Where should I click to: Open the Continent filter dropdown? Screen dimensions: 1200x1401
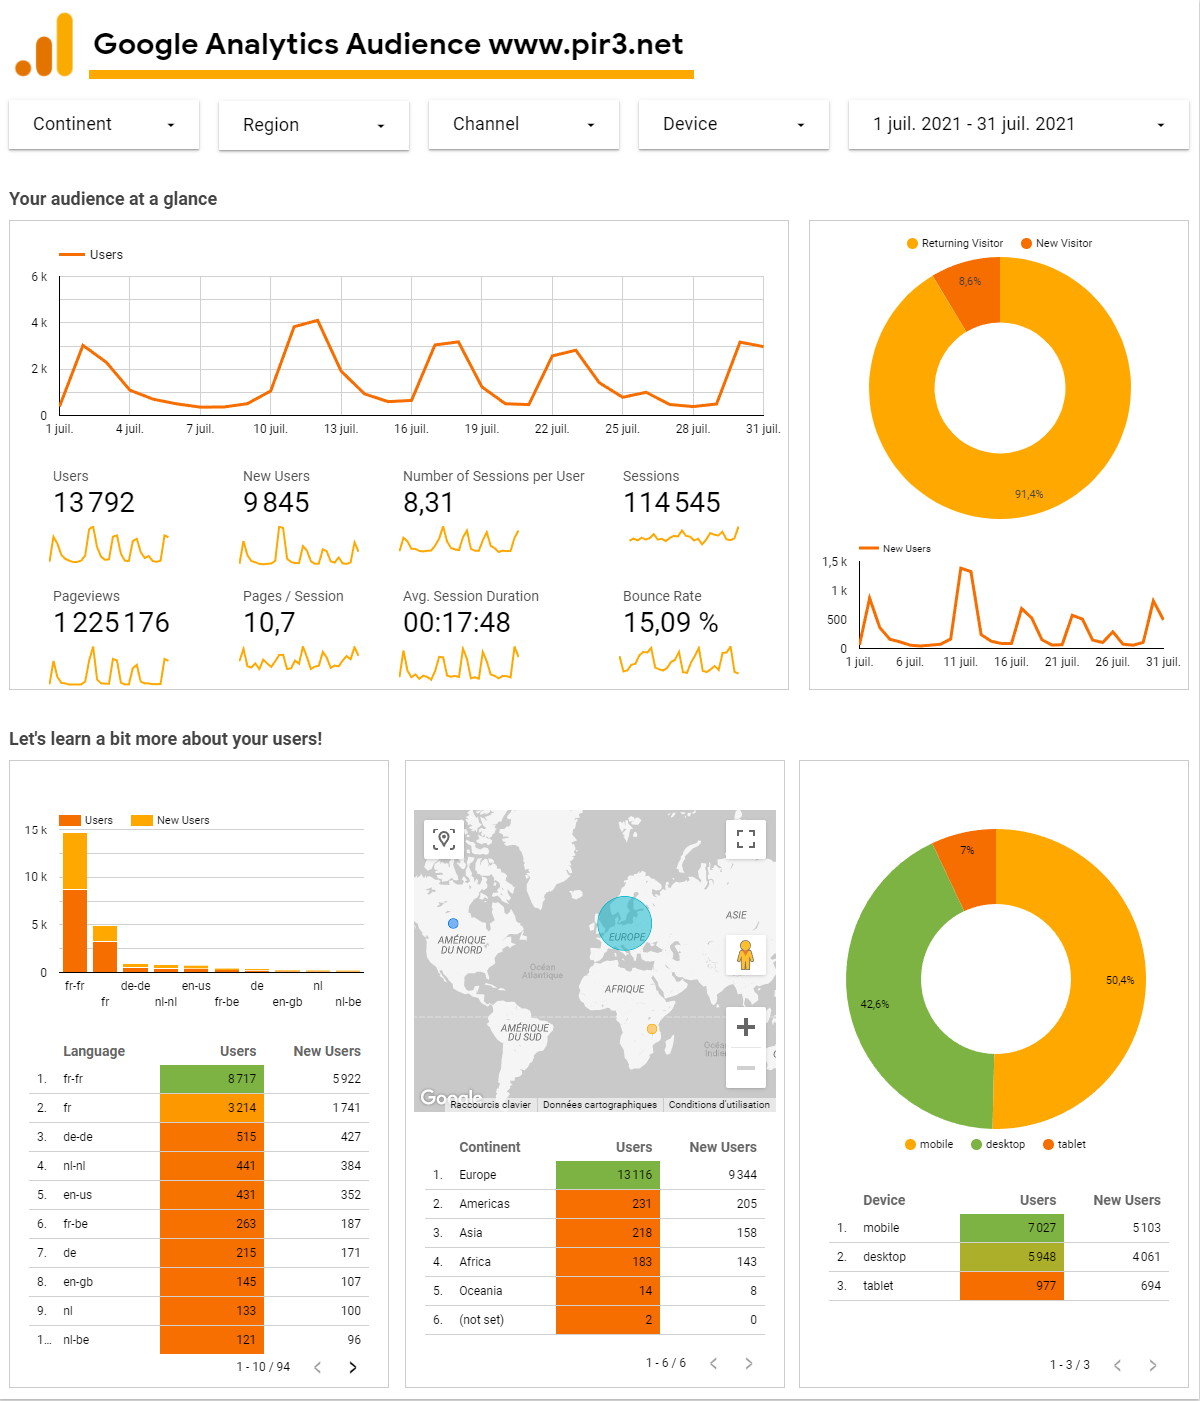pos(104,124)
